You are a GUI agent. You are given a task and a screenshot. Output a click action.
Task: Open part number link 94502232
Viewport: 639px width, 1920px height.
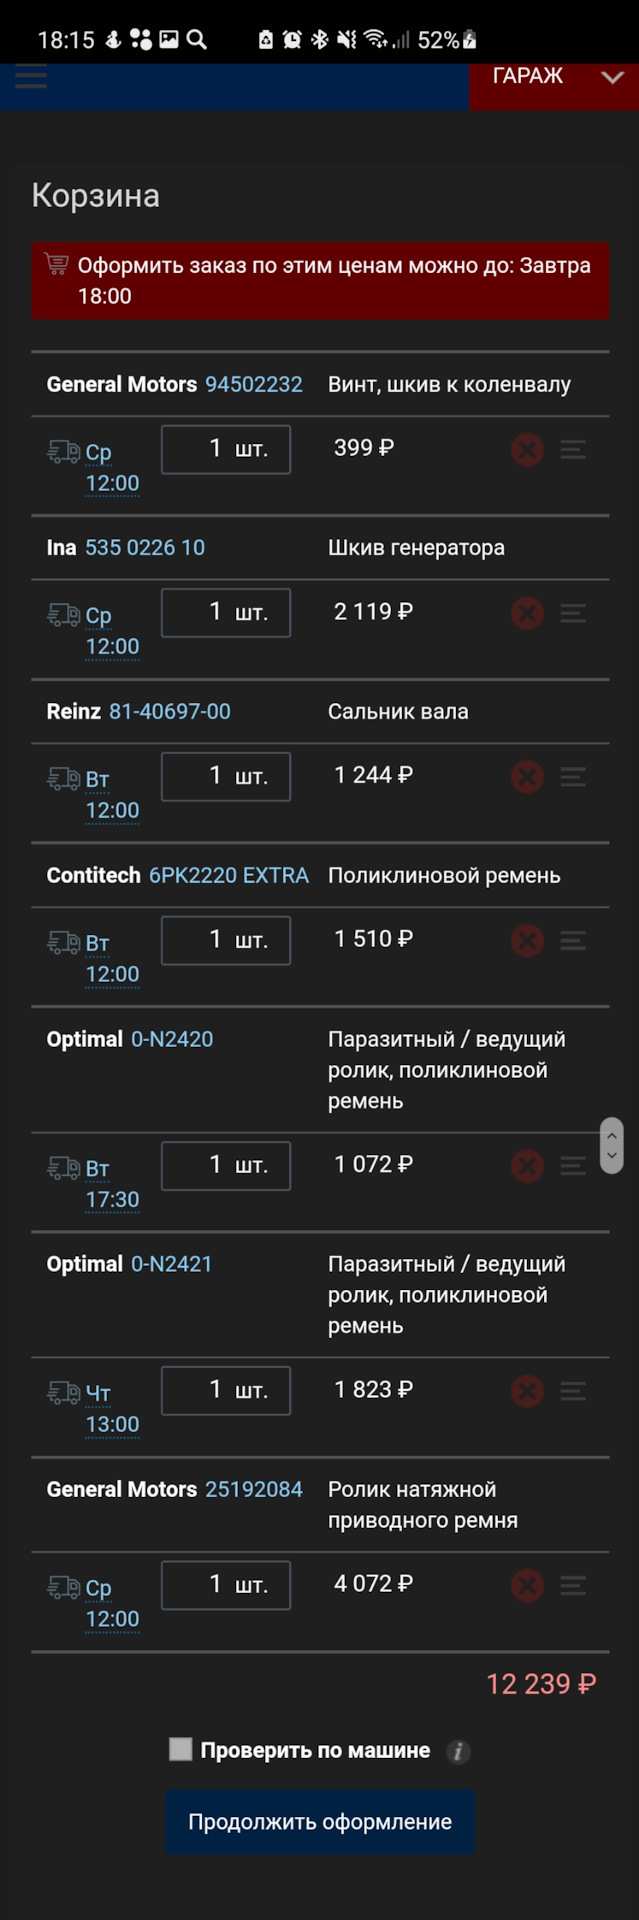point(253,384)
